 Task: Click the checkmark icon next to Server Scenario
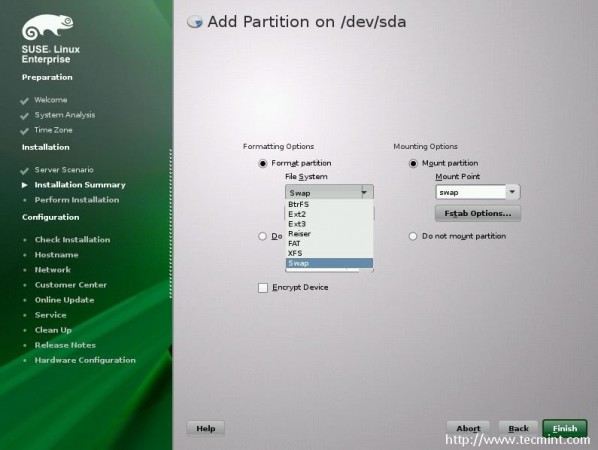coord(24,170)
